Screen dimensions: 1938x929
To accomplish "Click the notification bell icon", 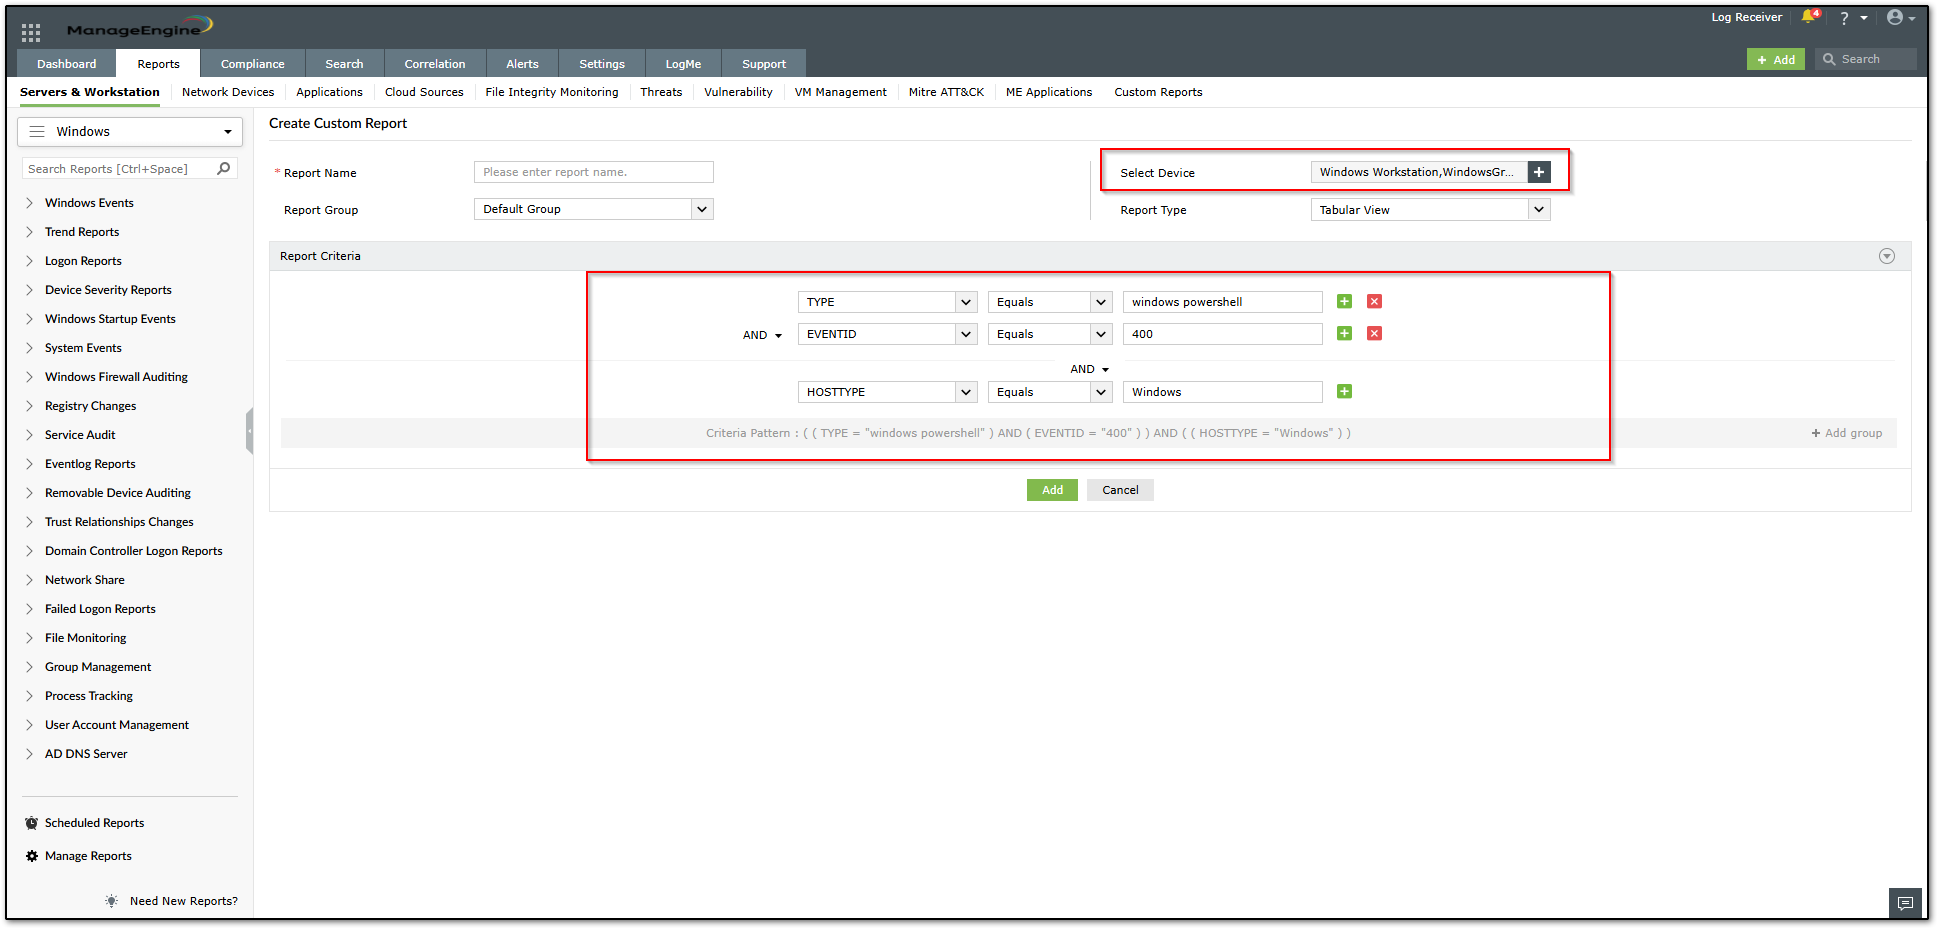I will (x=1808, y=17).
